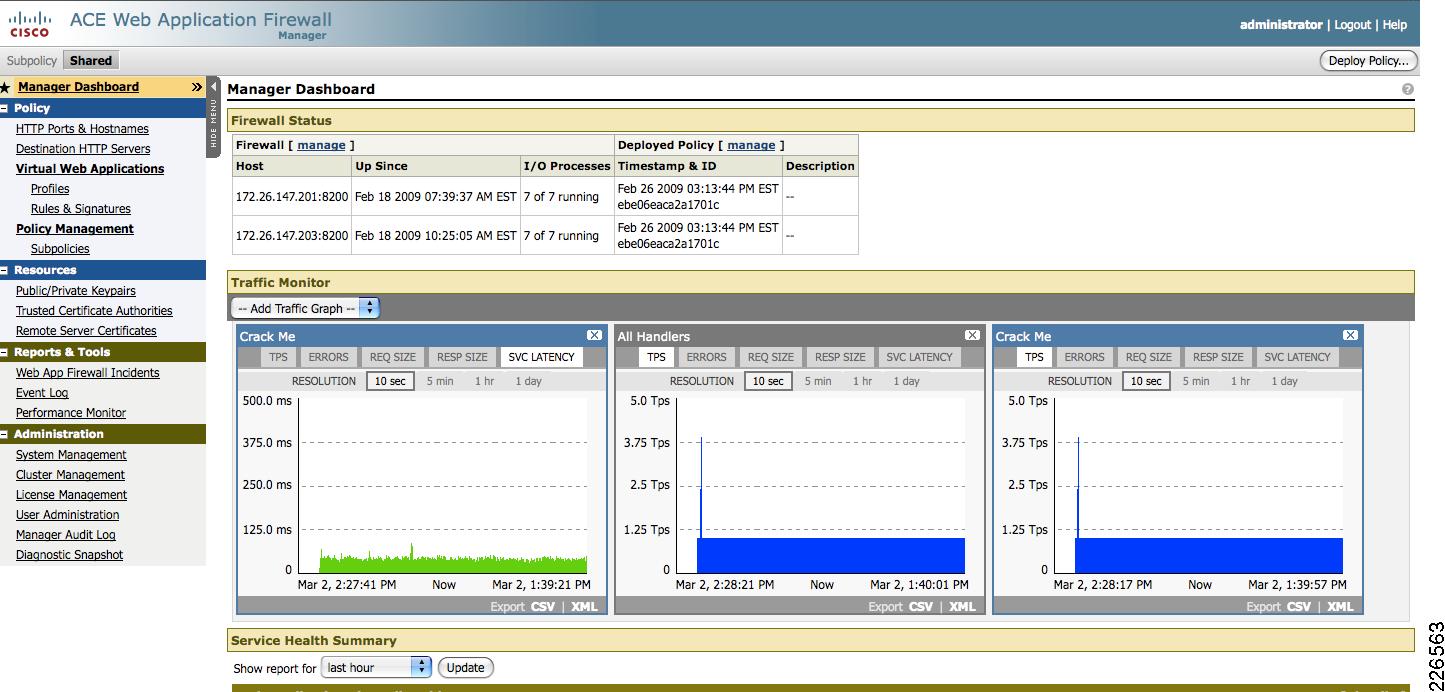The width and height of the screenshot is (1445, 692).
Task: Open Event Log from the sidebar
Action: coord(44,392)
